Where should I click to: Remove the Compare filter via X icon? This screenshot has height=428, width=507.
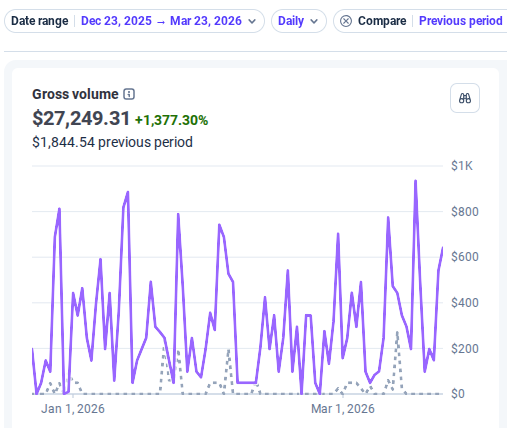pyautogui.click(x=346, y=21)
